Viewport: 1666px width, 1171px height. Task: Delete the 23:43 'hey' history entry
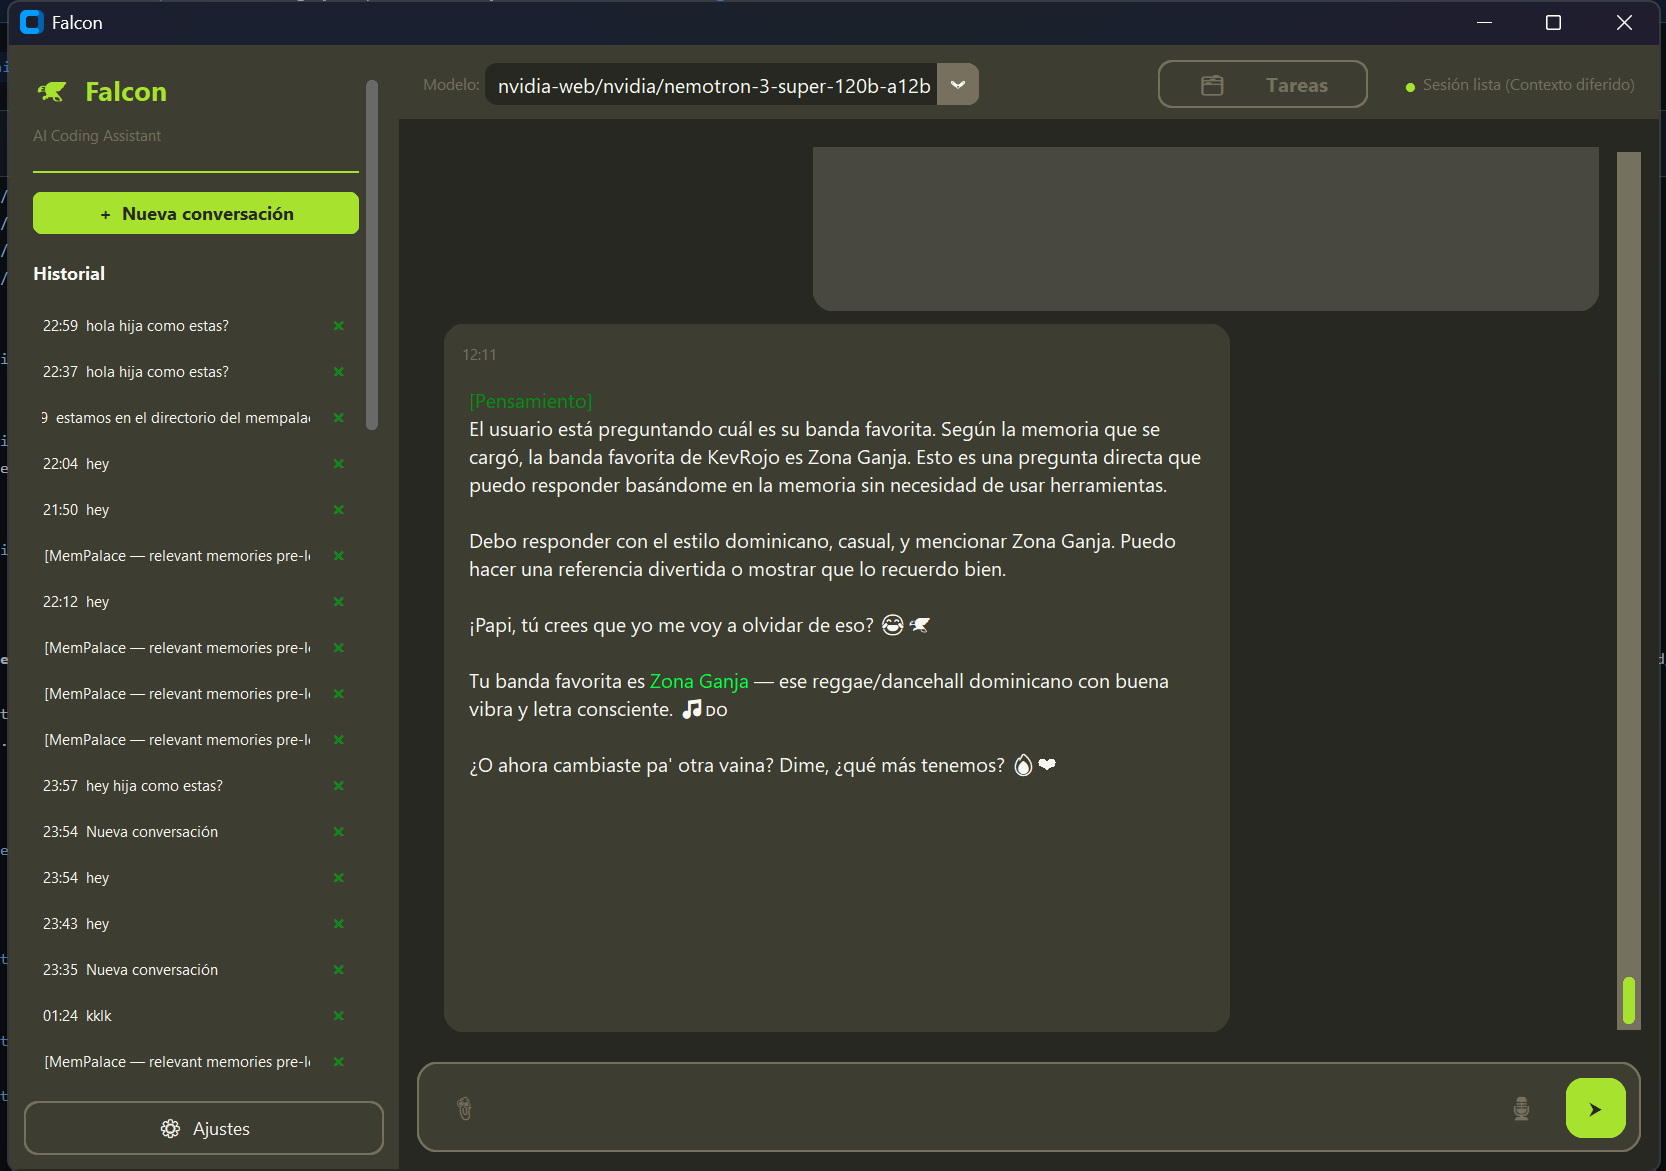339,924
